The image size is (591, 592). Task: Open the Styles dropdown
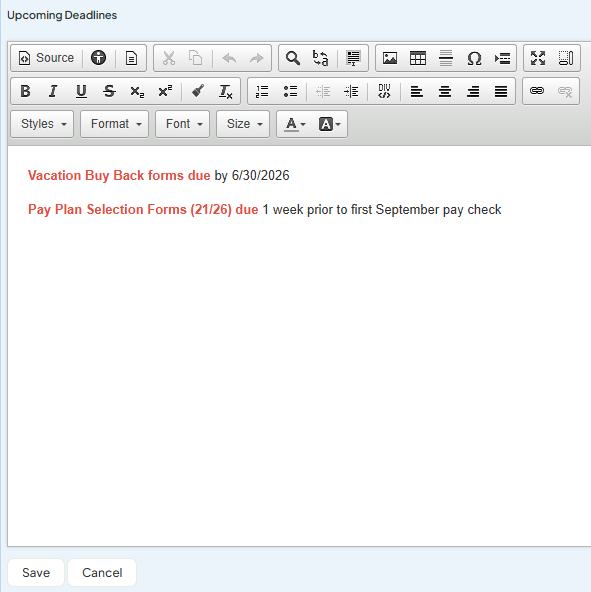(42, 124)
